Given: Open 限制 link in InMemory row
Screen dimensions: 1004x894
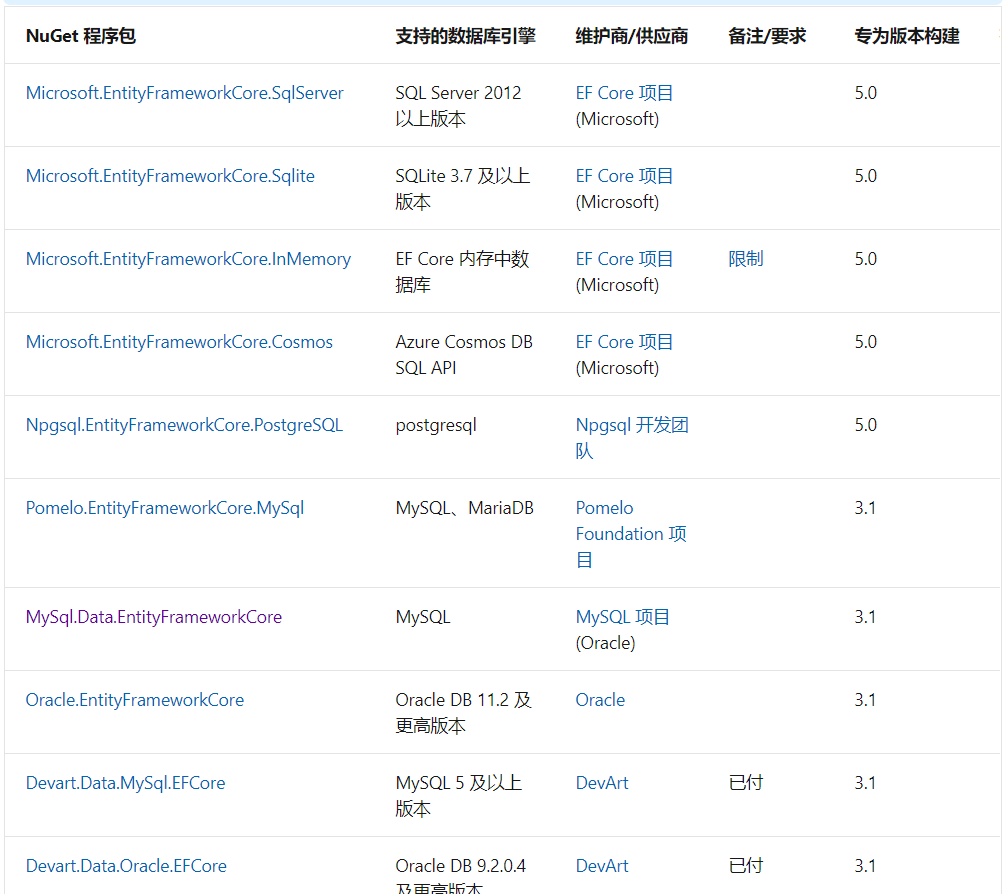Looking at the screenshot, I should tap(746, 259).
